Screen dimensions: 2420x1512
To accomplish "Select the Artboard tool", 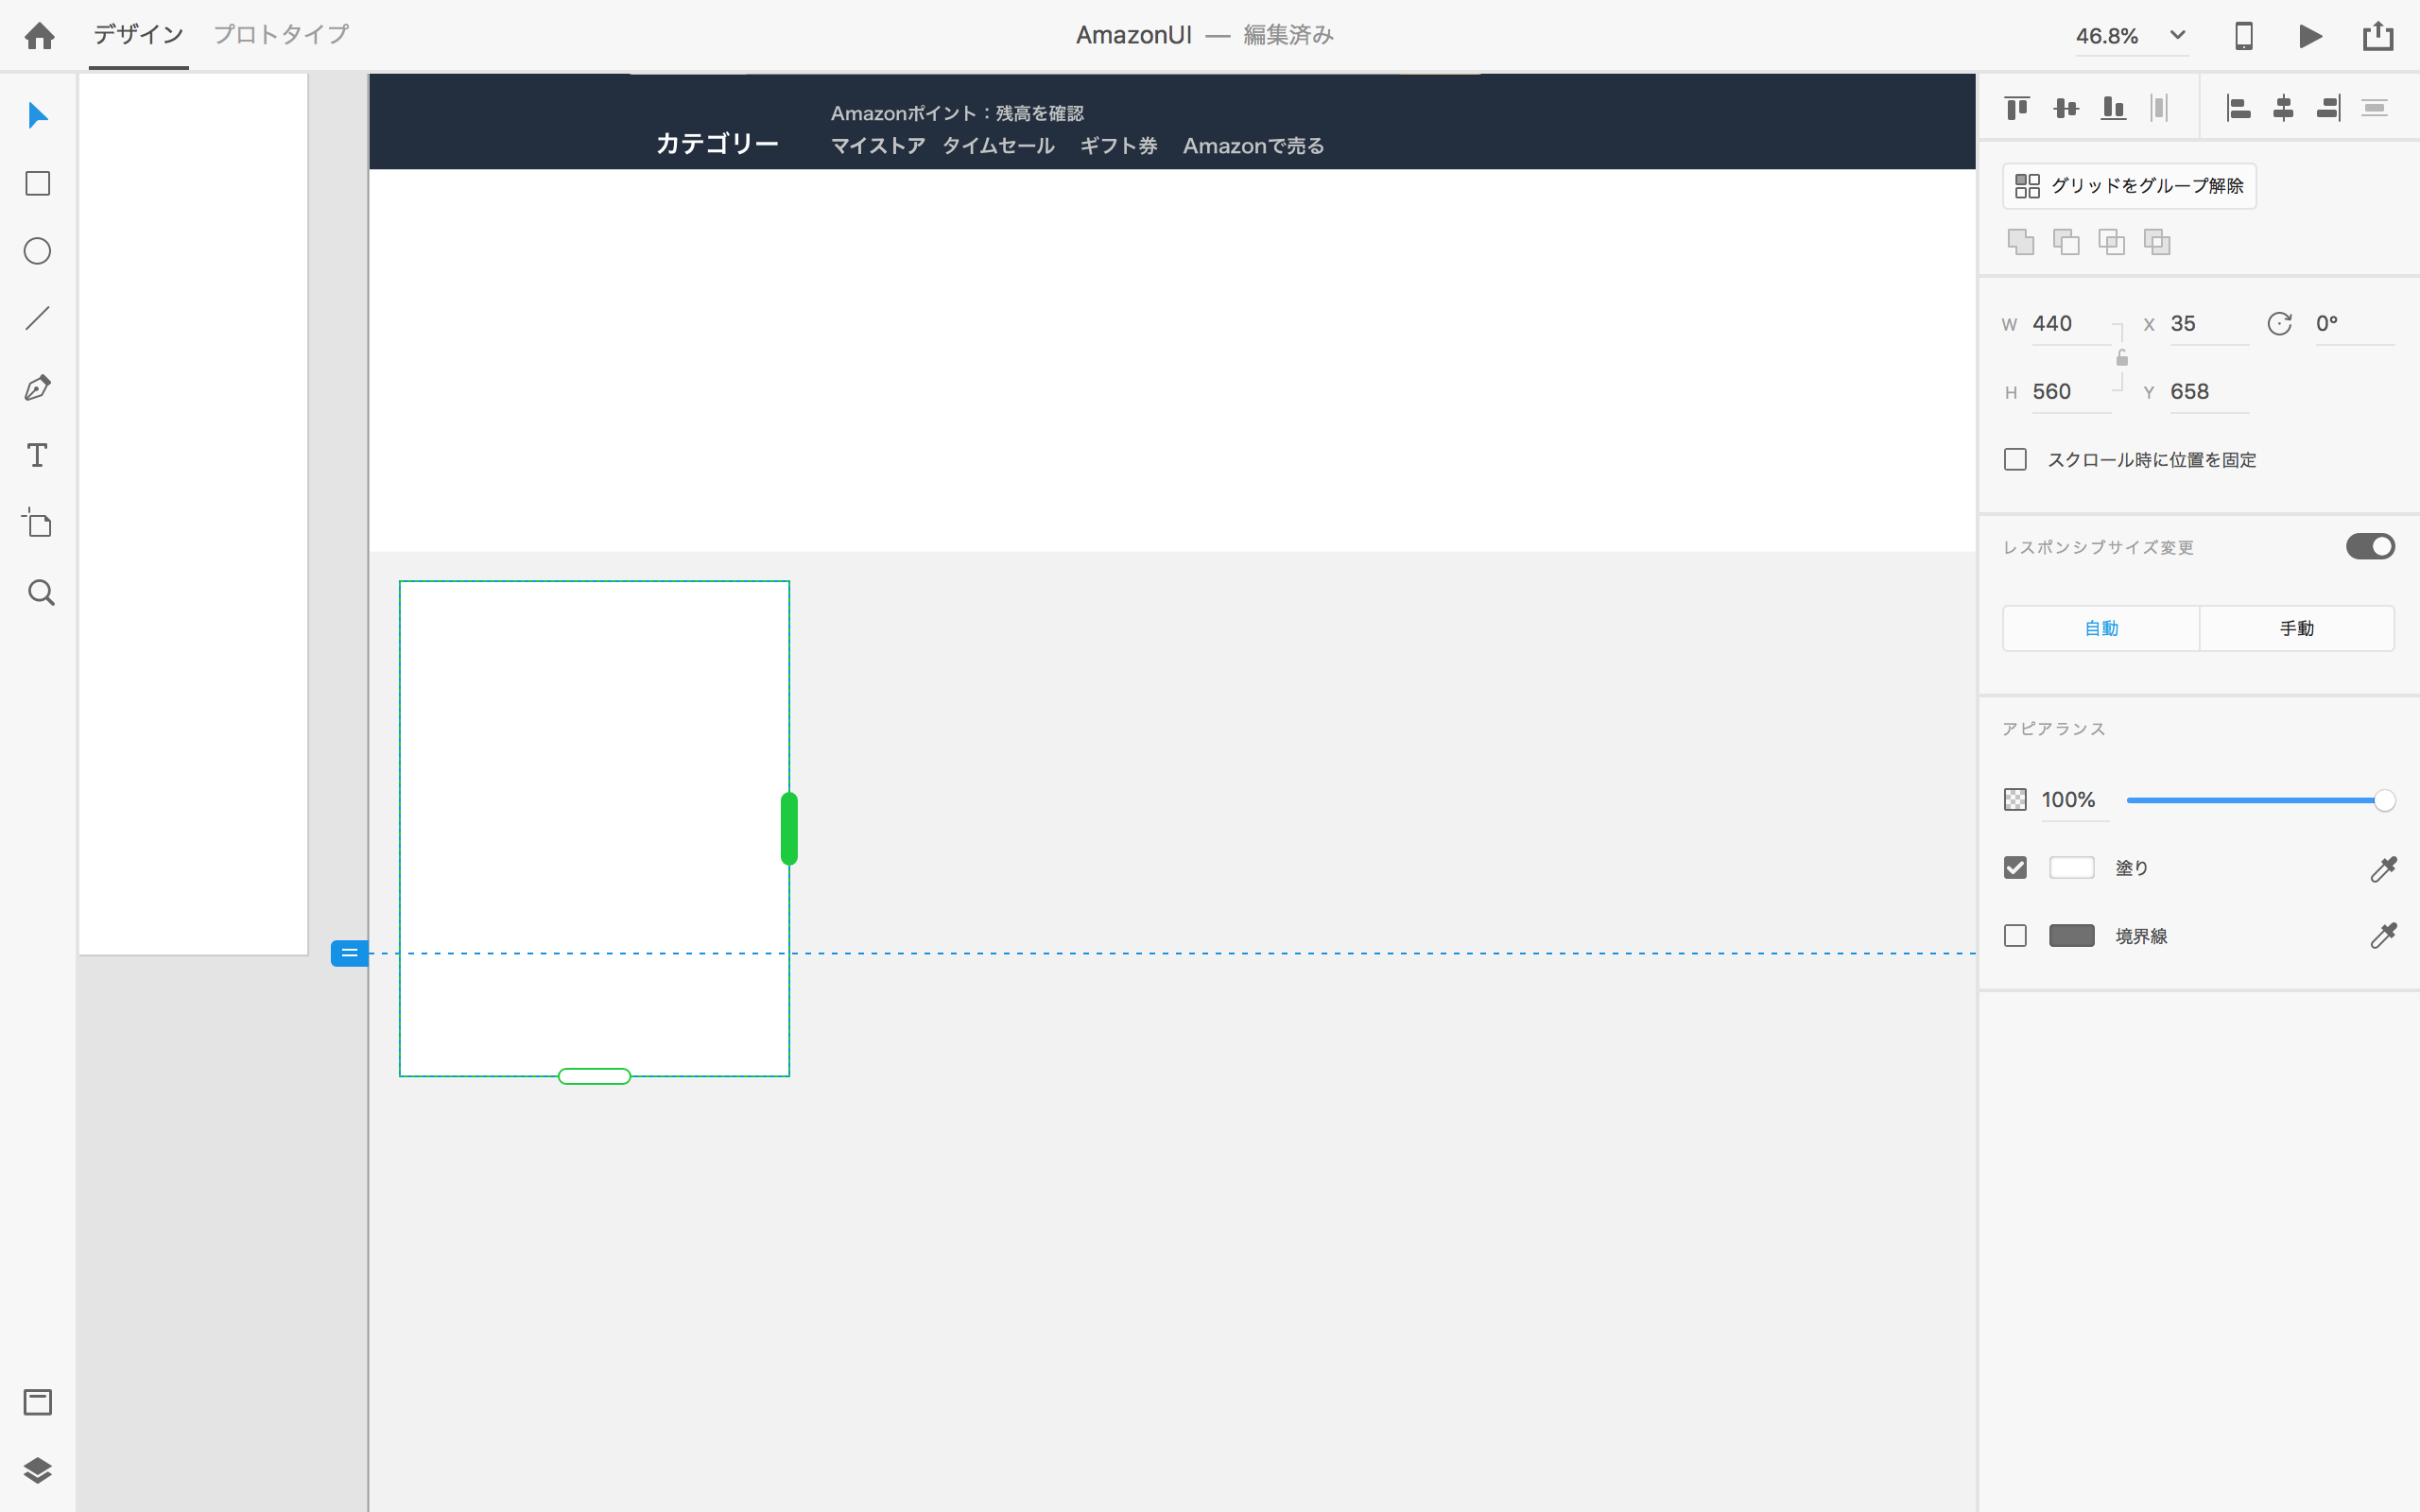I will [x=38, y=523].
